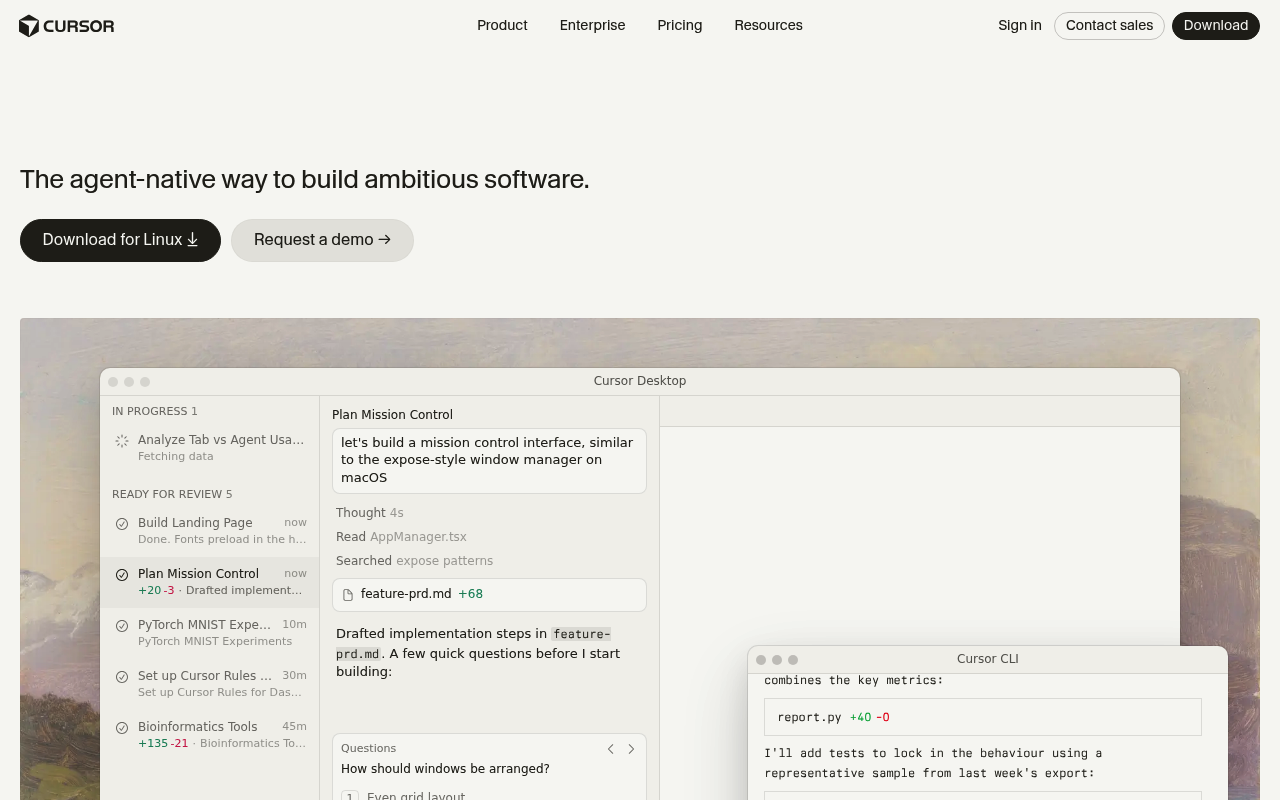This screenshot has height=800, width=1280.
Task: Open the Build Landing Page task
Action: (210, 531)
